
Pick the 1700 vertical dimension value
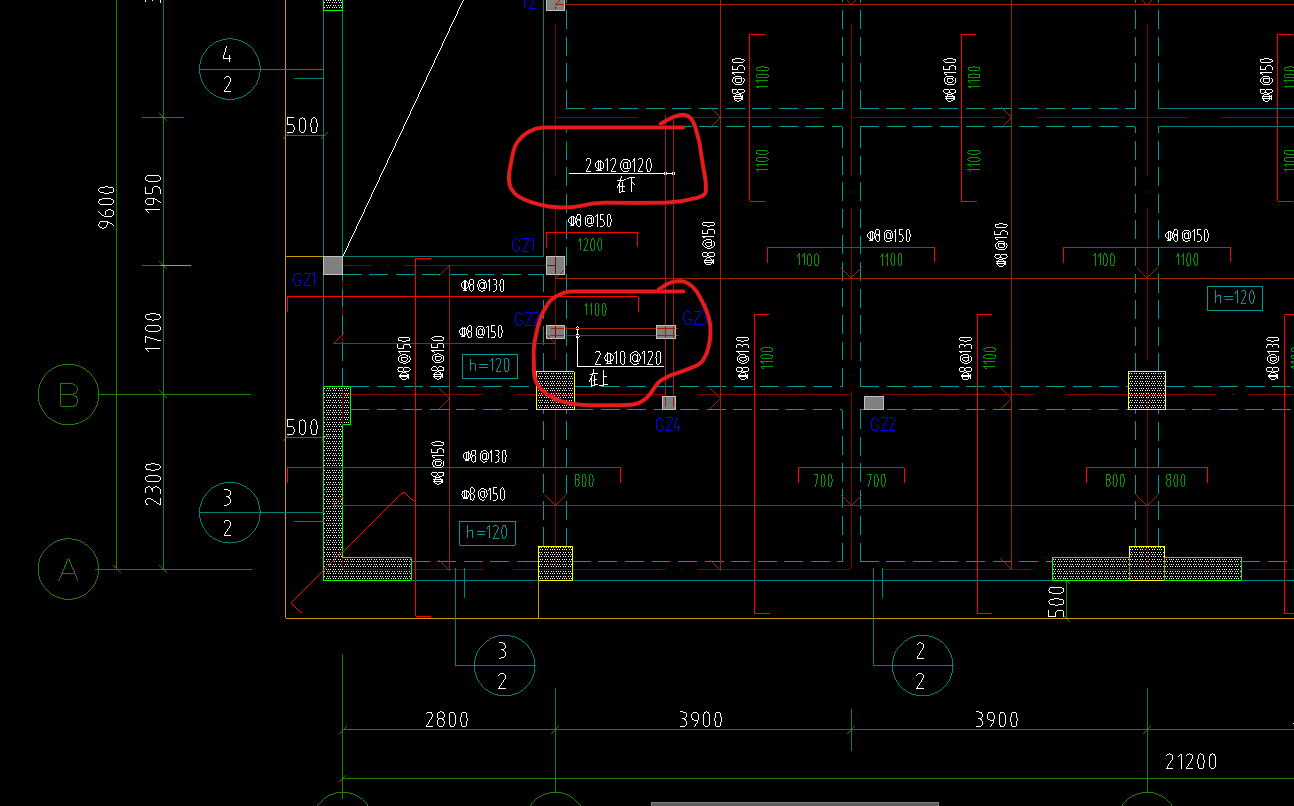click(152, 331)
